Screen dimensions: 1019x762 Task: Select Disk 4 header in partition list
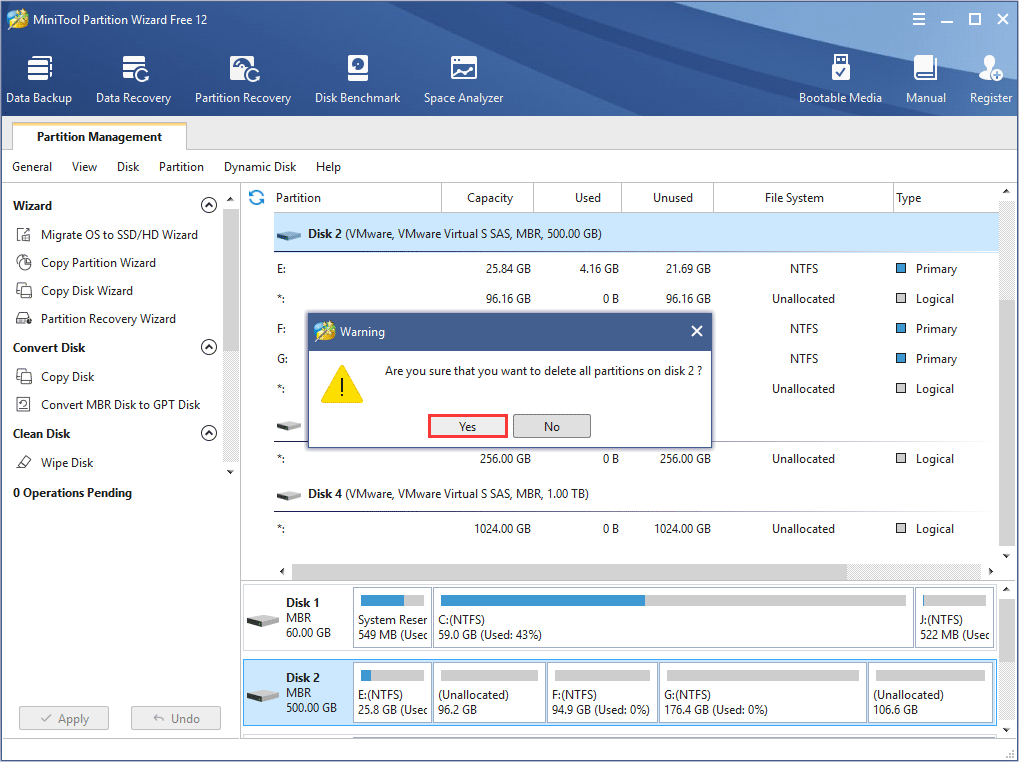(x=636, y=494)
